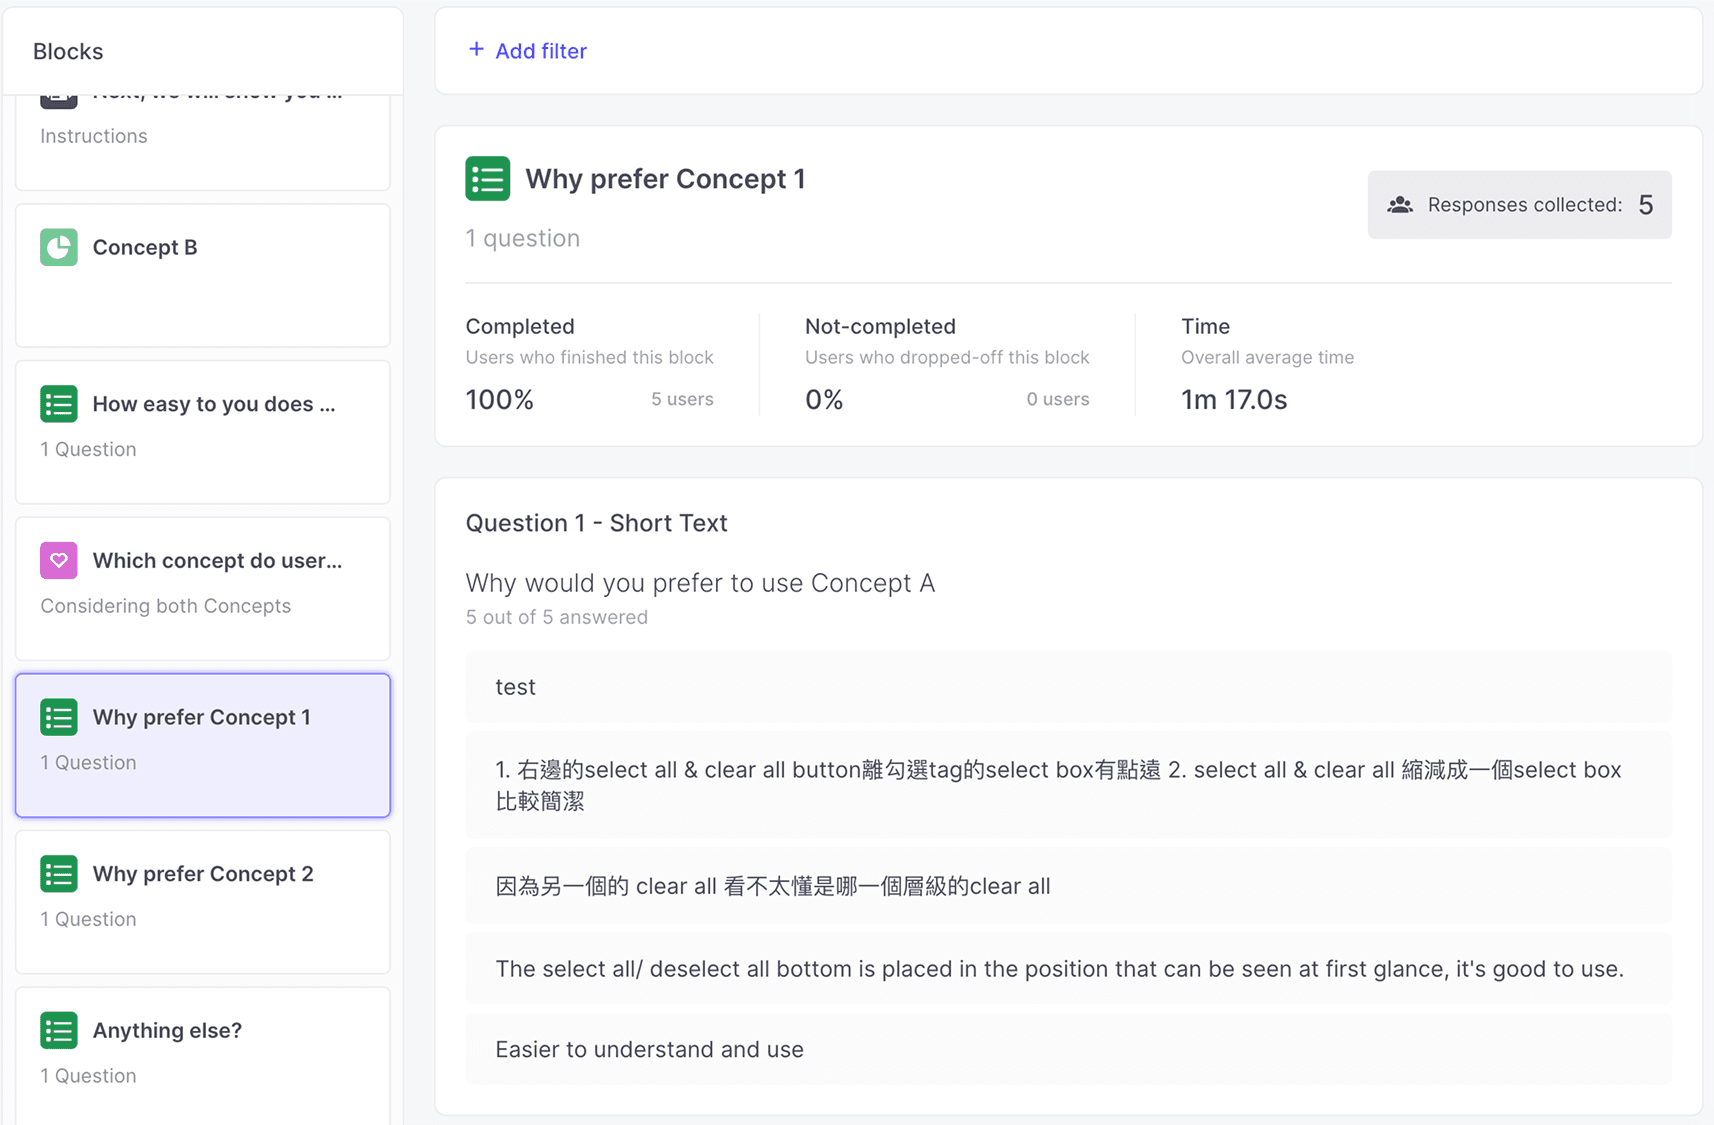The width and height of the screenshot is (1714, 1125).
Task: Click the green list icon in main header
Action: pyautogui.click(x=488, y=179)
